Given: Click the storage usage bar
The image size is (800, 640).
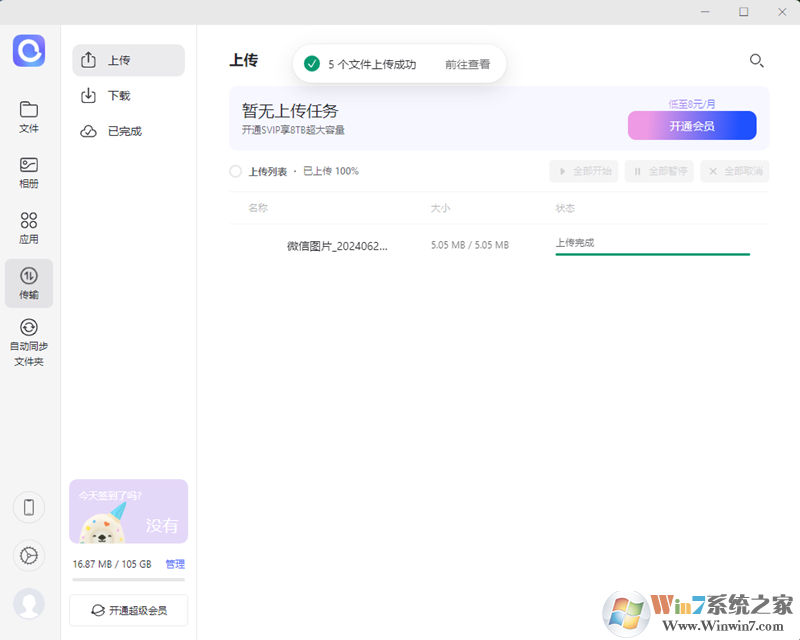Looking at the screenshot, I should tap(129, 579).
